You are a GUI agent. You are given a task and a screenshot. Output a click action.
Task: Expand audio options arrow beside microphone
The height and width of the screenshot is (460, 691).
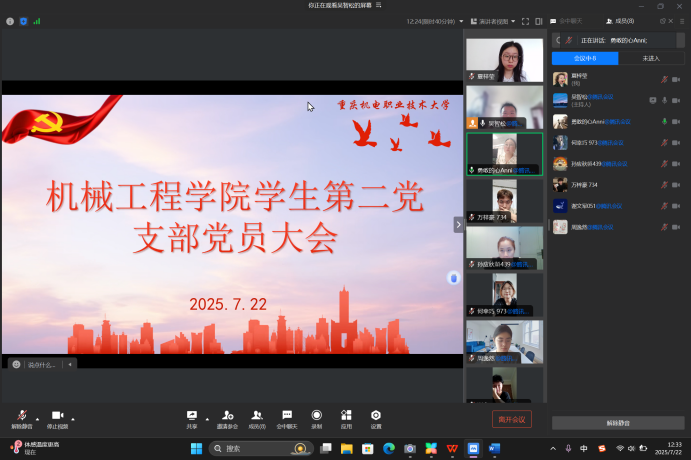tap(37, 419)
